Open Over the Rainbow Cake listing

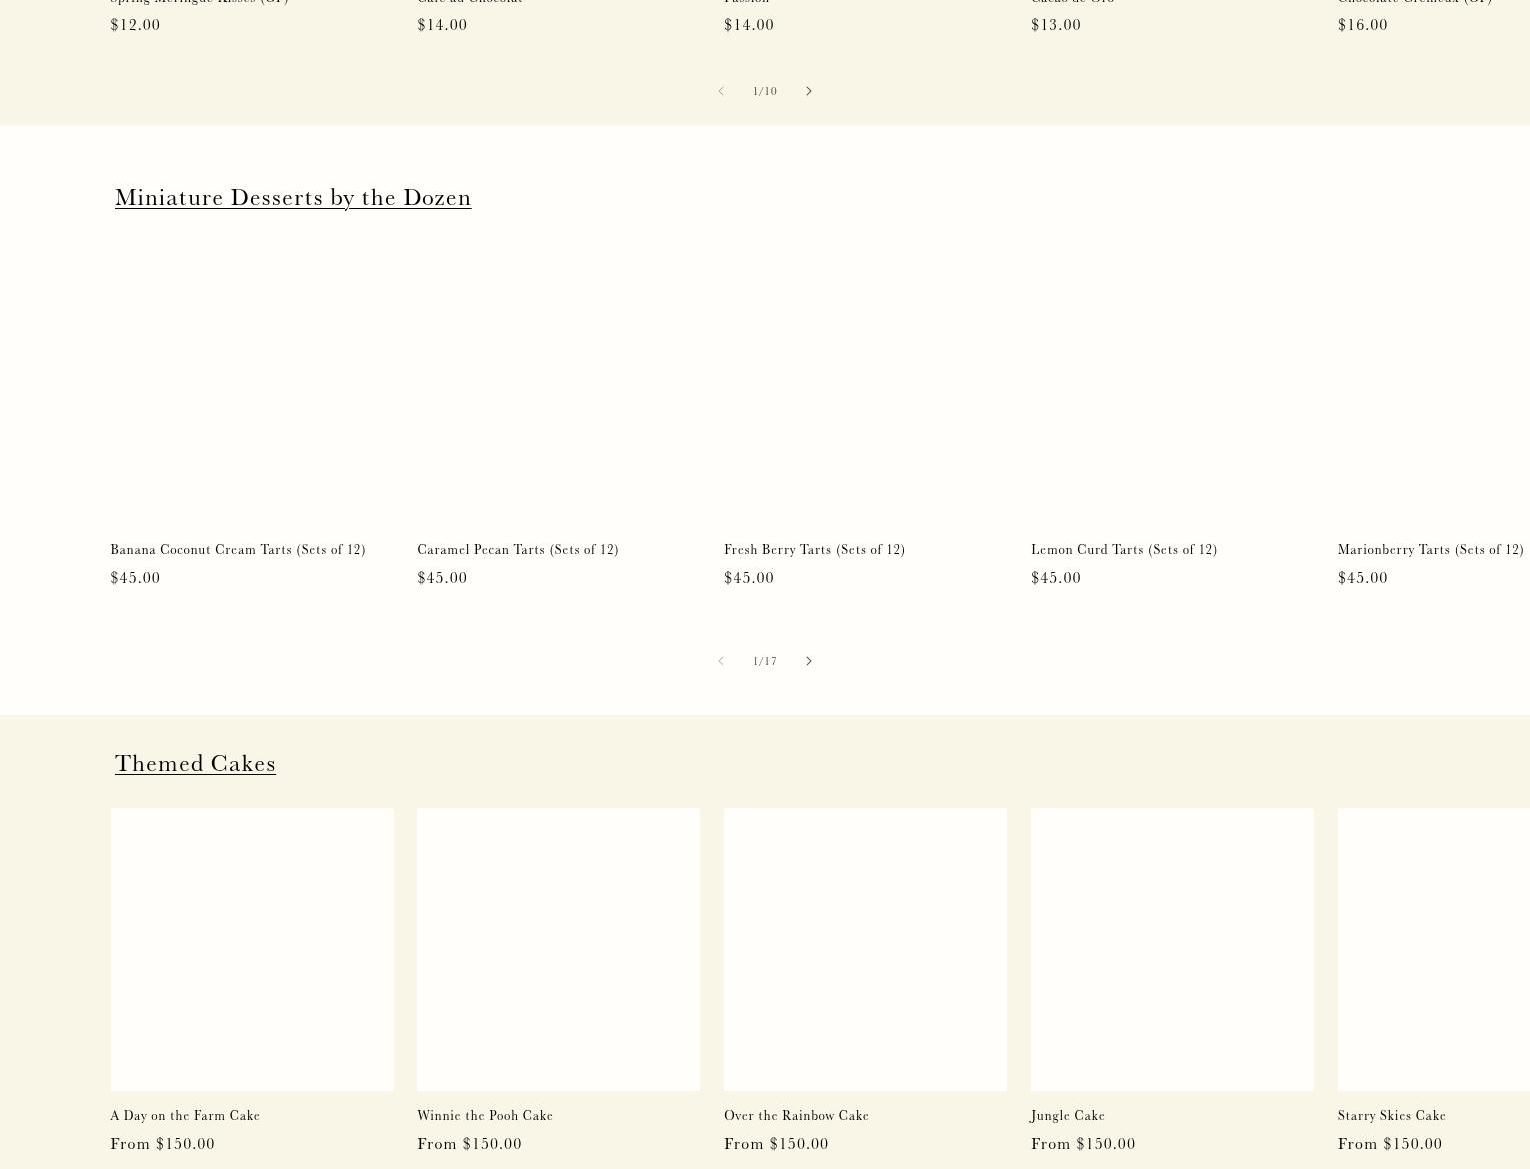click(x=796, y=1115)
